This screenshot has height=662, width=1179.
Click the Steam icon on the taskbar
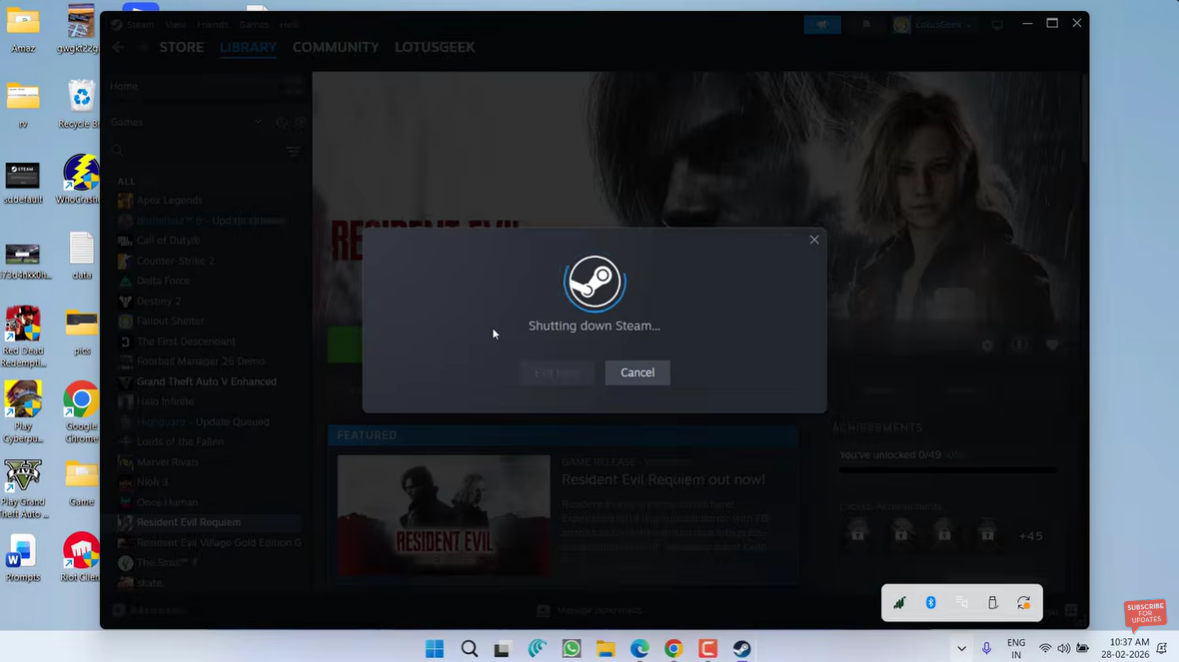(742, 649)
